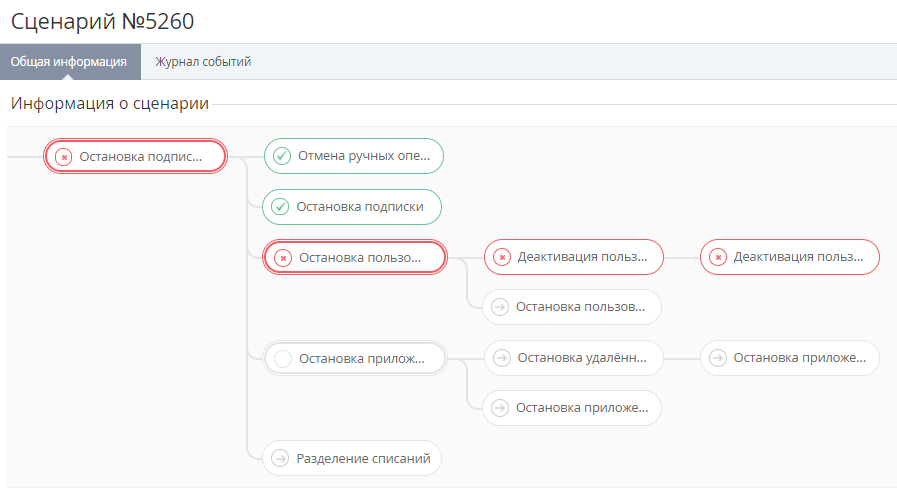Click empty circle icon in Остановка прилож node
Viewport: 897px width, 494px height.
(x=283, y=358)
